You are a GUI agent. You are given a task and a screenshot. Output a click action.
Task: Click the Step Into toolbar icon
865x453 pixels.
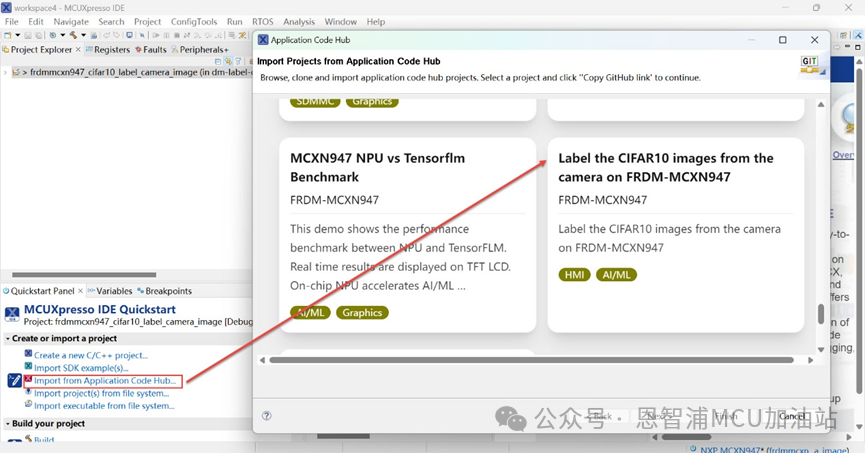(x=197, y=35)
